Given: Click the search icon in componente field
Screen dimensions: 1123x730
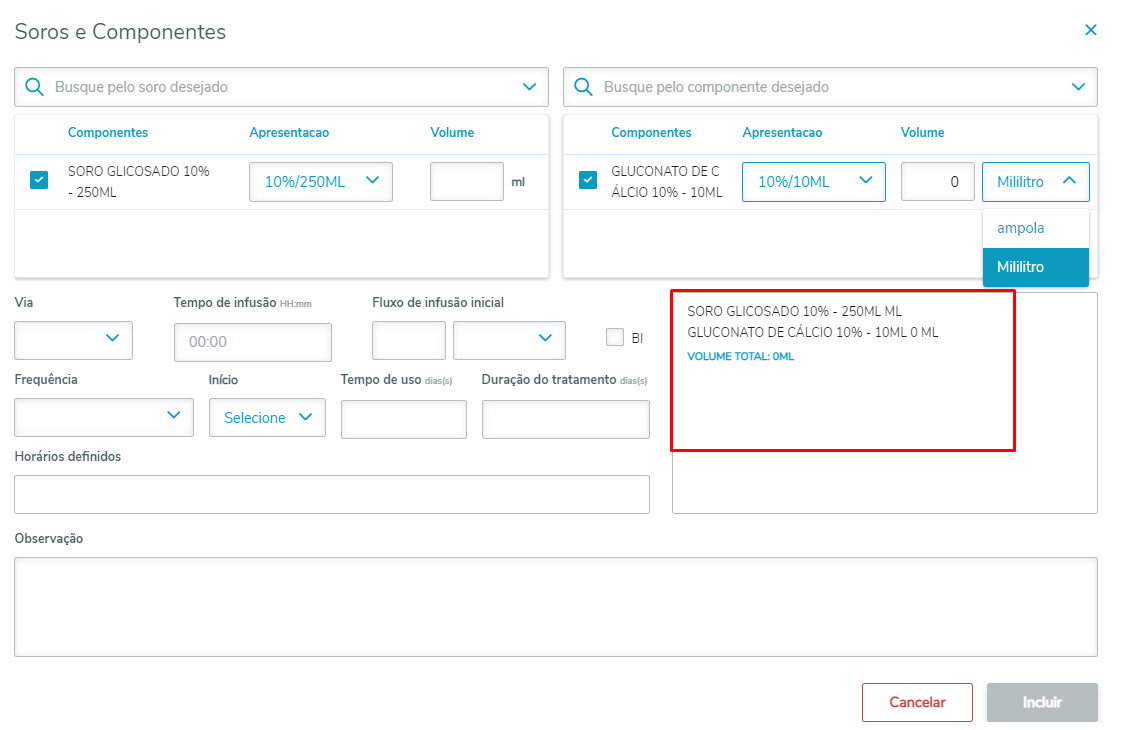Looking at the screenshot, I should (x=583, y=87).
